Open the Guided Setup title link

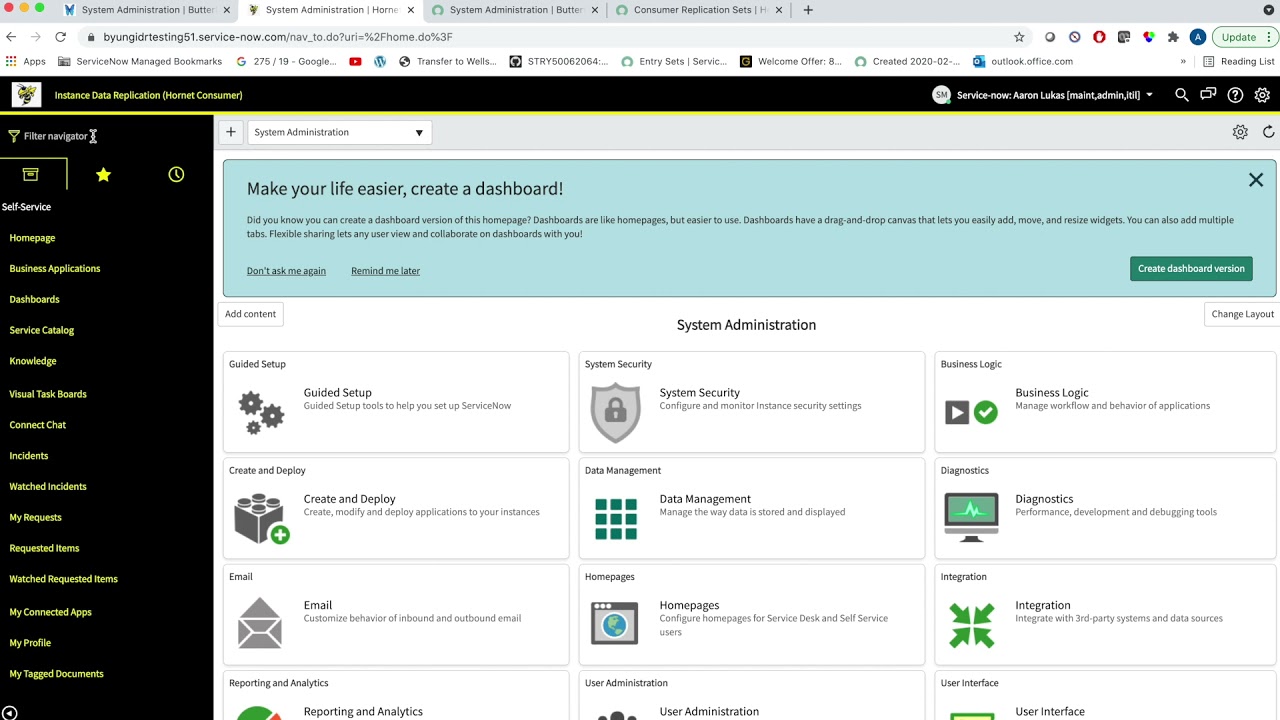click(x=338, y=393)
